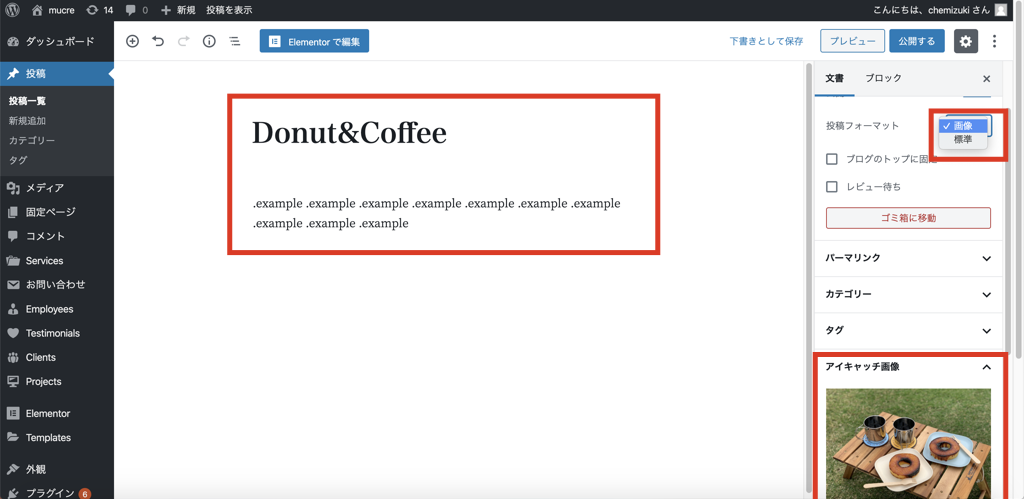Open settings gear panel toggle

[965, 41]
